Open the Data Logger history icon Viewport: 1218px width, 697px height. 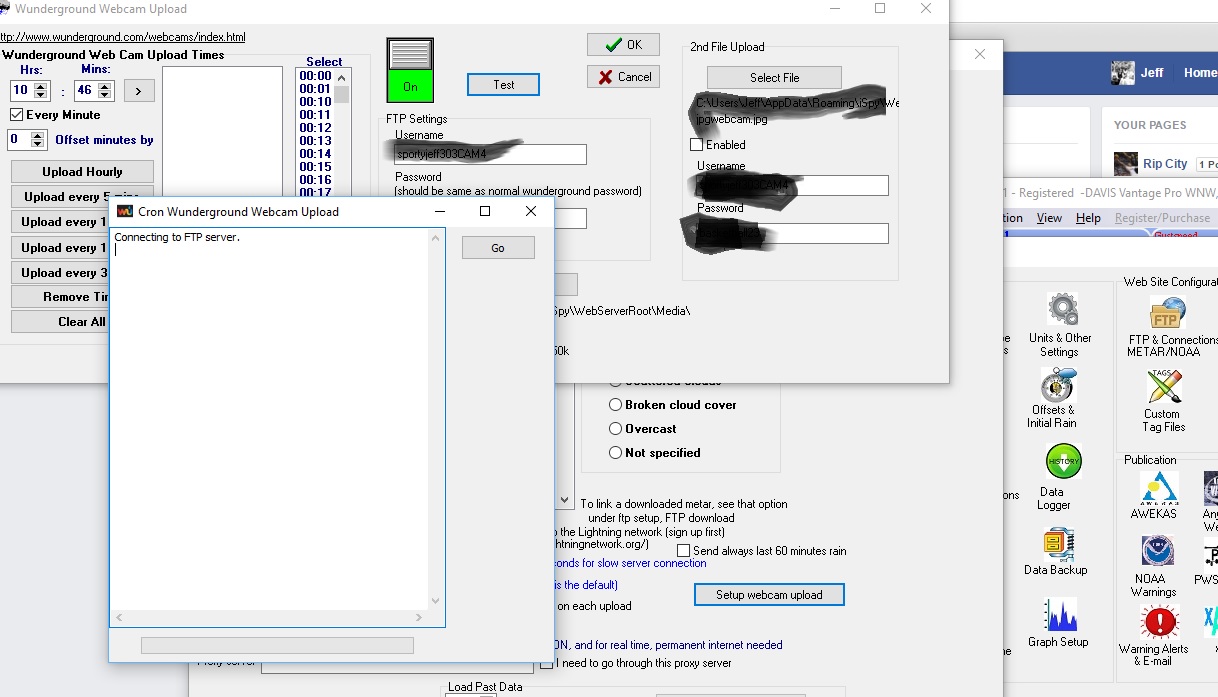tap(1062, 462)
